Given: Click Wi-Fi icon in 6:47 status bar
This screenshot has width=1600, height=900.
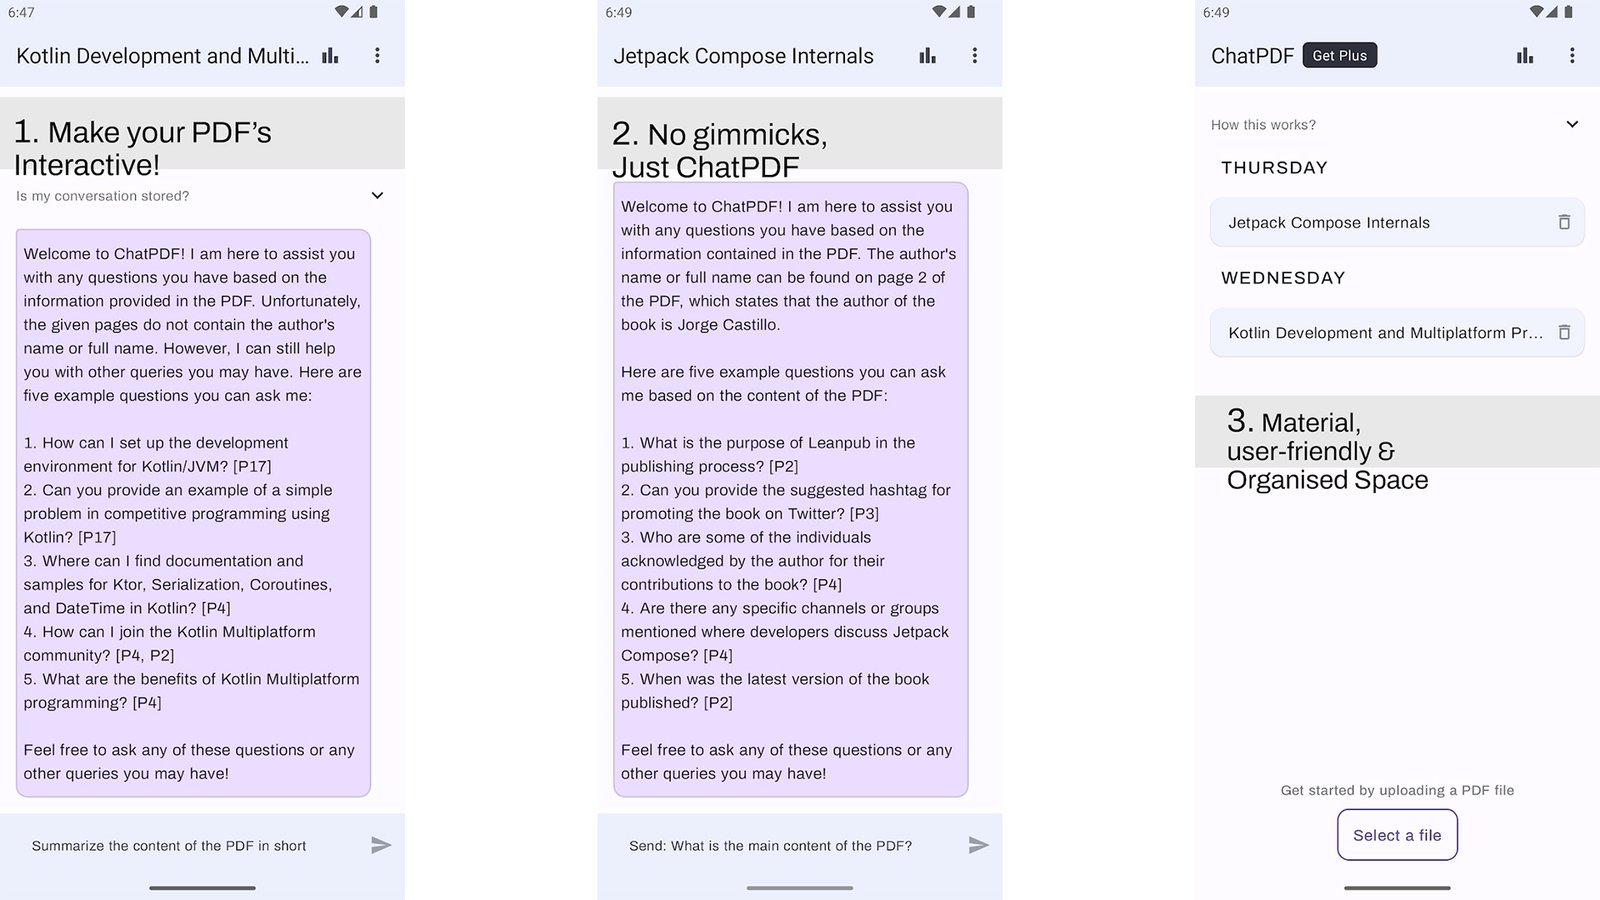Looking at the screenshot, I should point(342,12).
